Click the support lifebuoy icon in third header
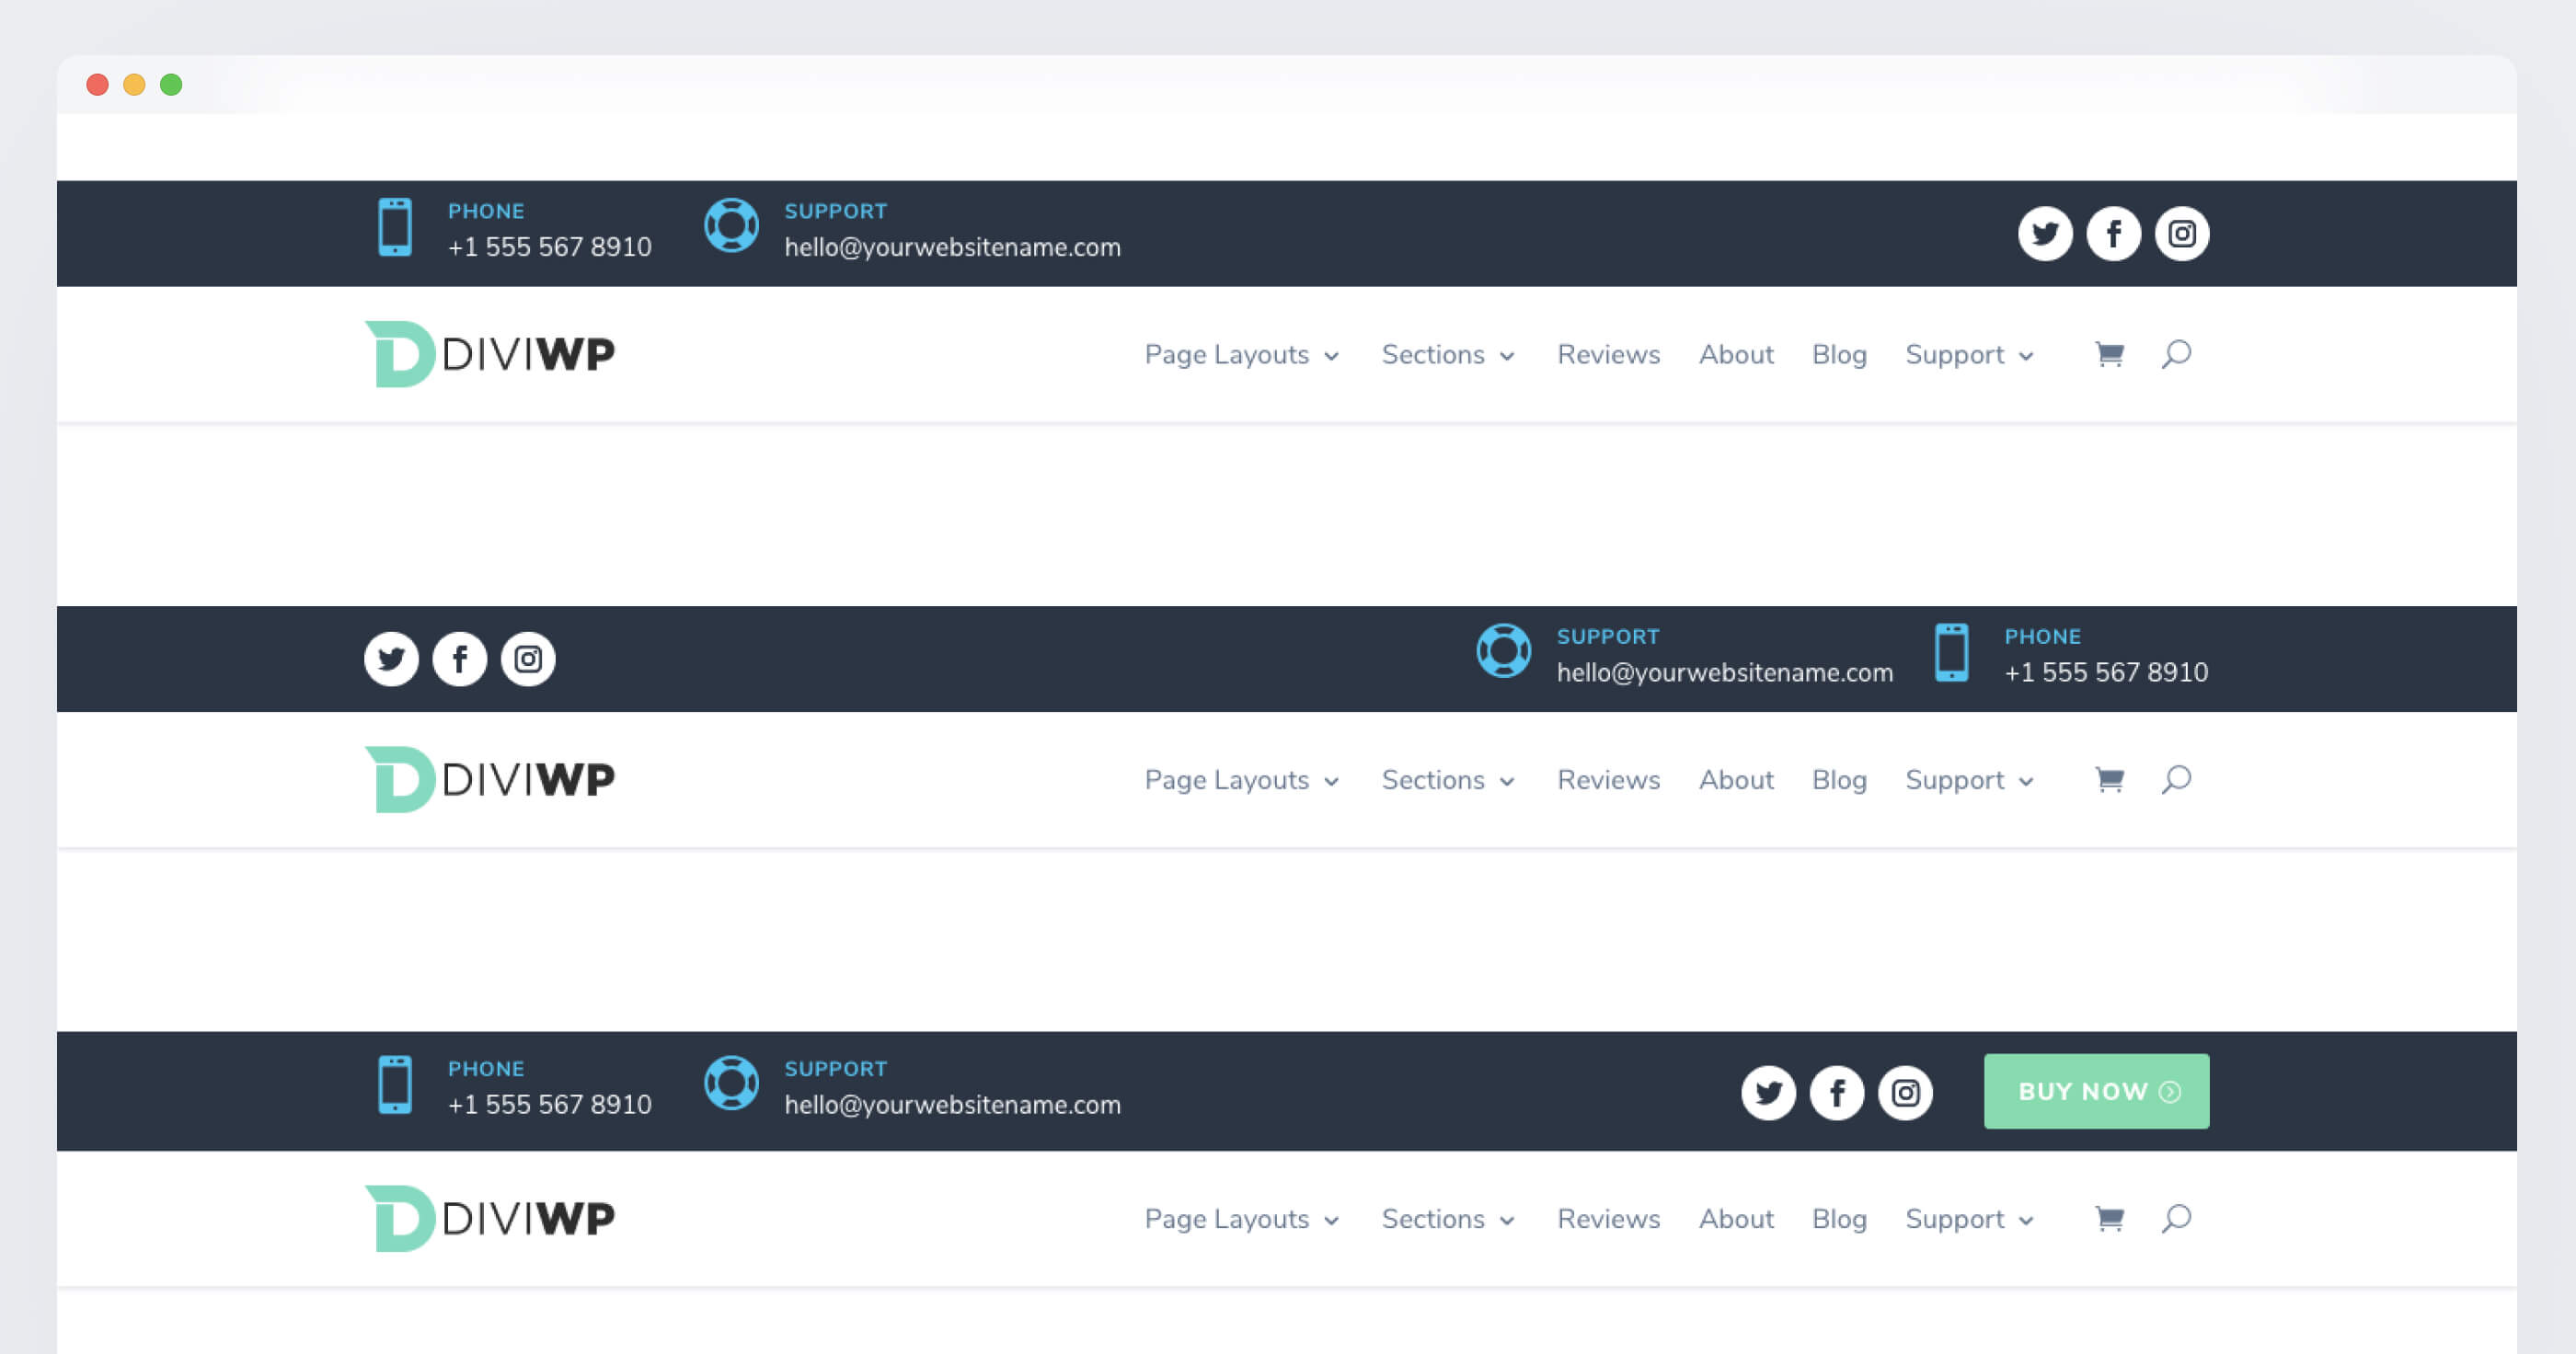Viewport: 2576px width, 1354px height. (x=731, y=1083)
